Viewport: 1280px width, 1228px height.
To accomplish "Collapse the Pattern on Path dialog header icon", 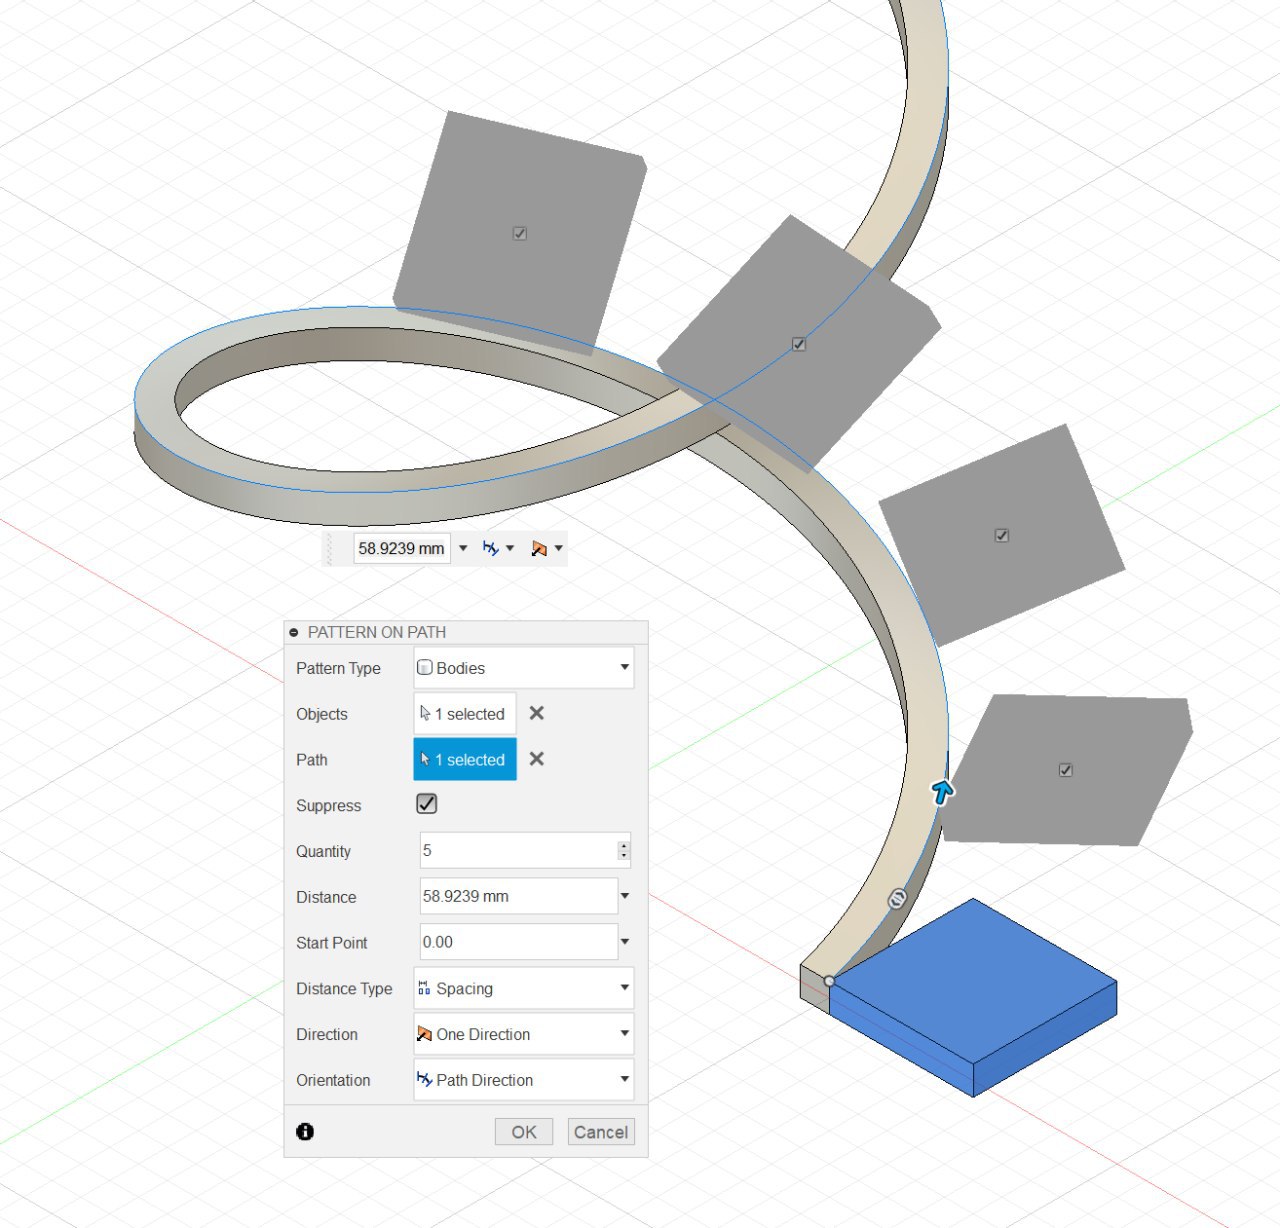I will point(294,632).
